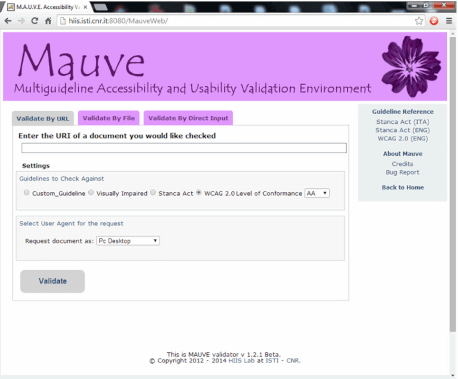
Task: Click the browser forward arrow
Action: (21, 21)
